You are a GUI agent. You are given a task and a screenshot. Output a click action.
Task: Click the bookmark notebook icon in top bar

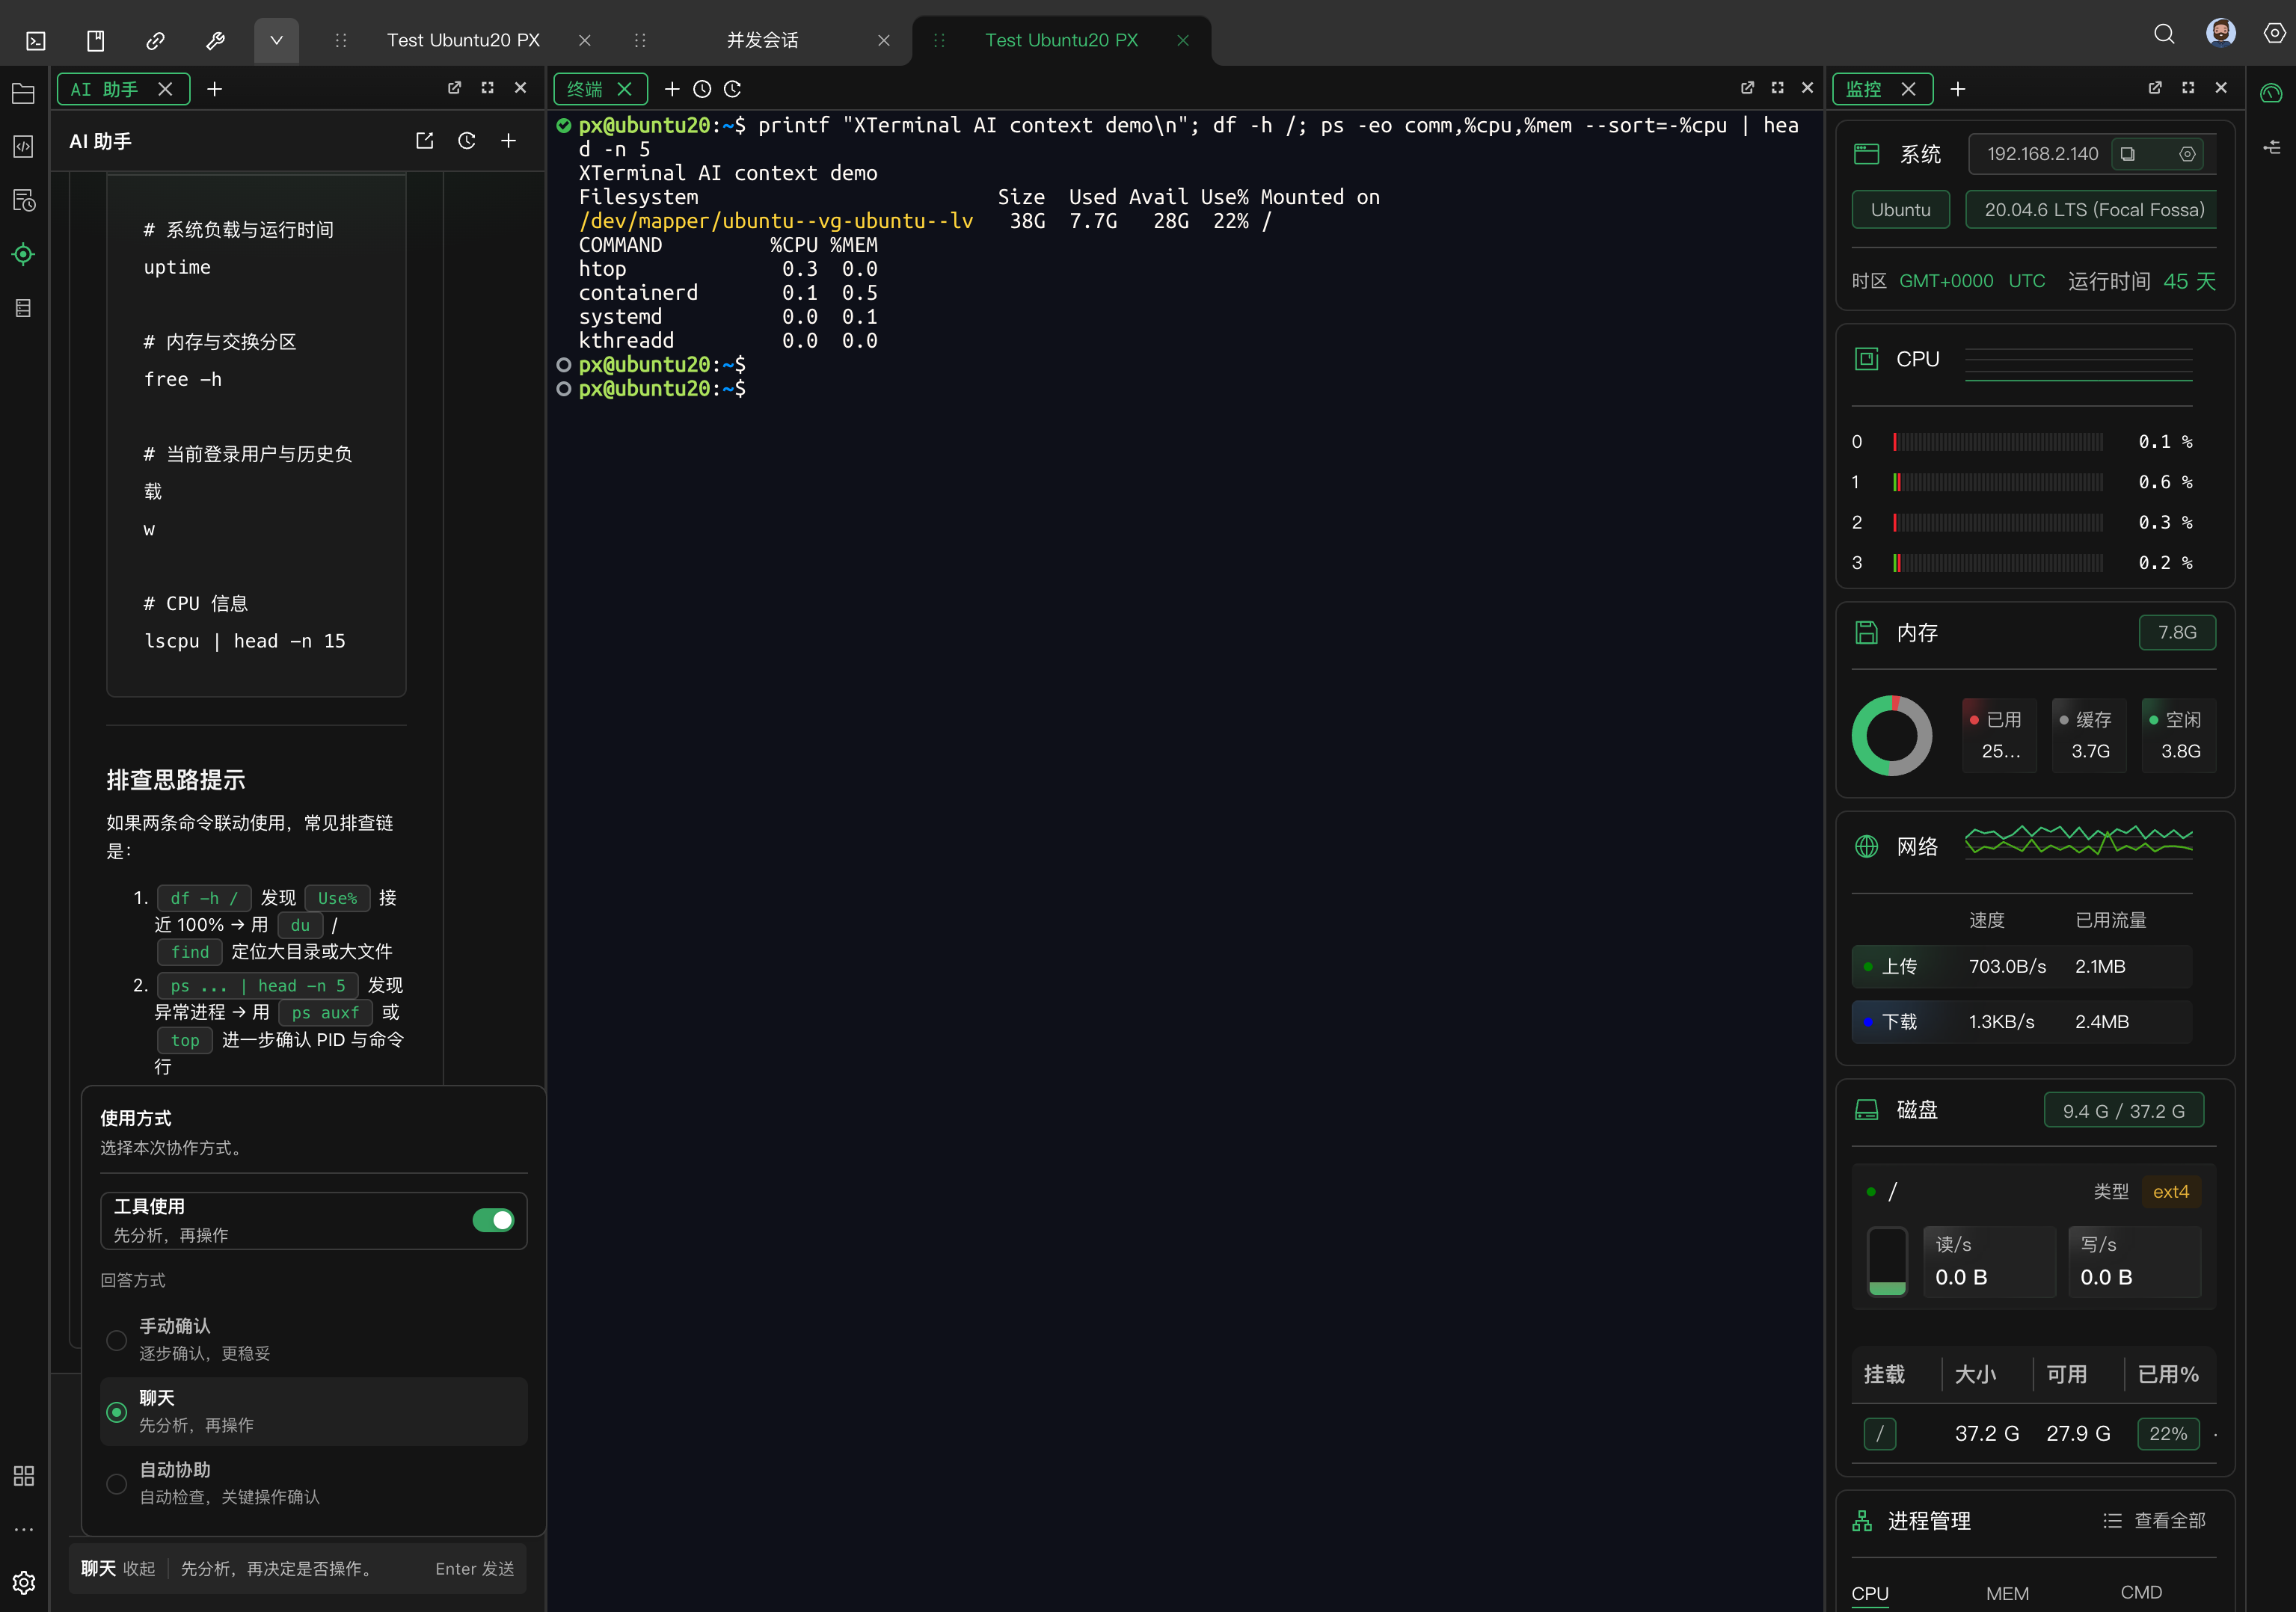point(95,40)
